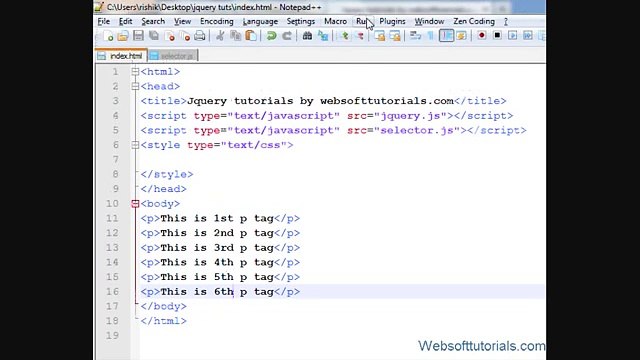Image resolution: width=640 pixels, height=360 pixels.
Task: Open the Edit menu
Action: pos(125,21)
